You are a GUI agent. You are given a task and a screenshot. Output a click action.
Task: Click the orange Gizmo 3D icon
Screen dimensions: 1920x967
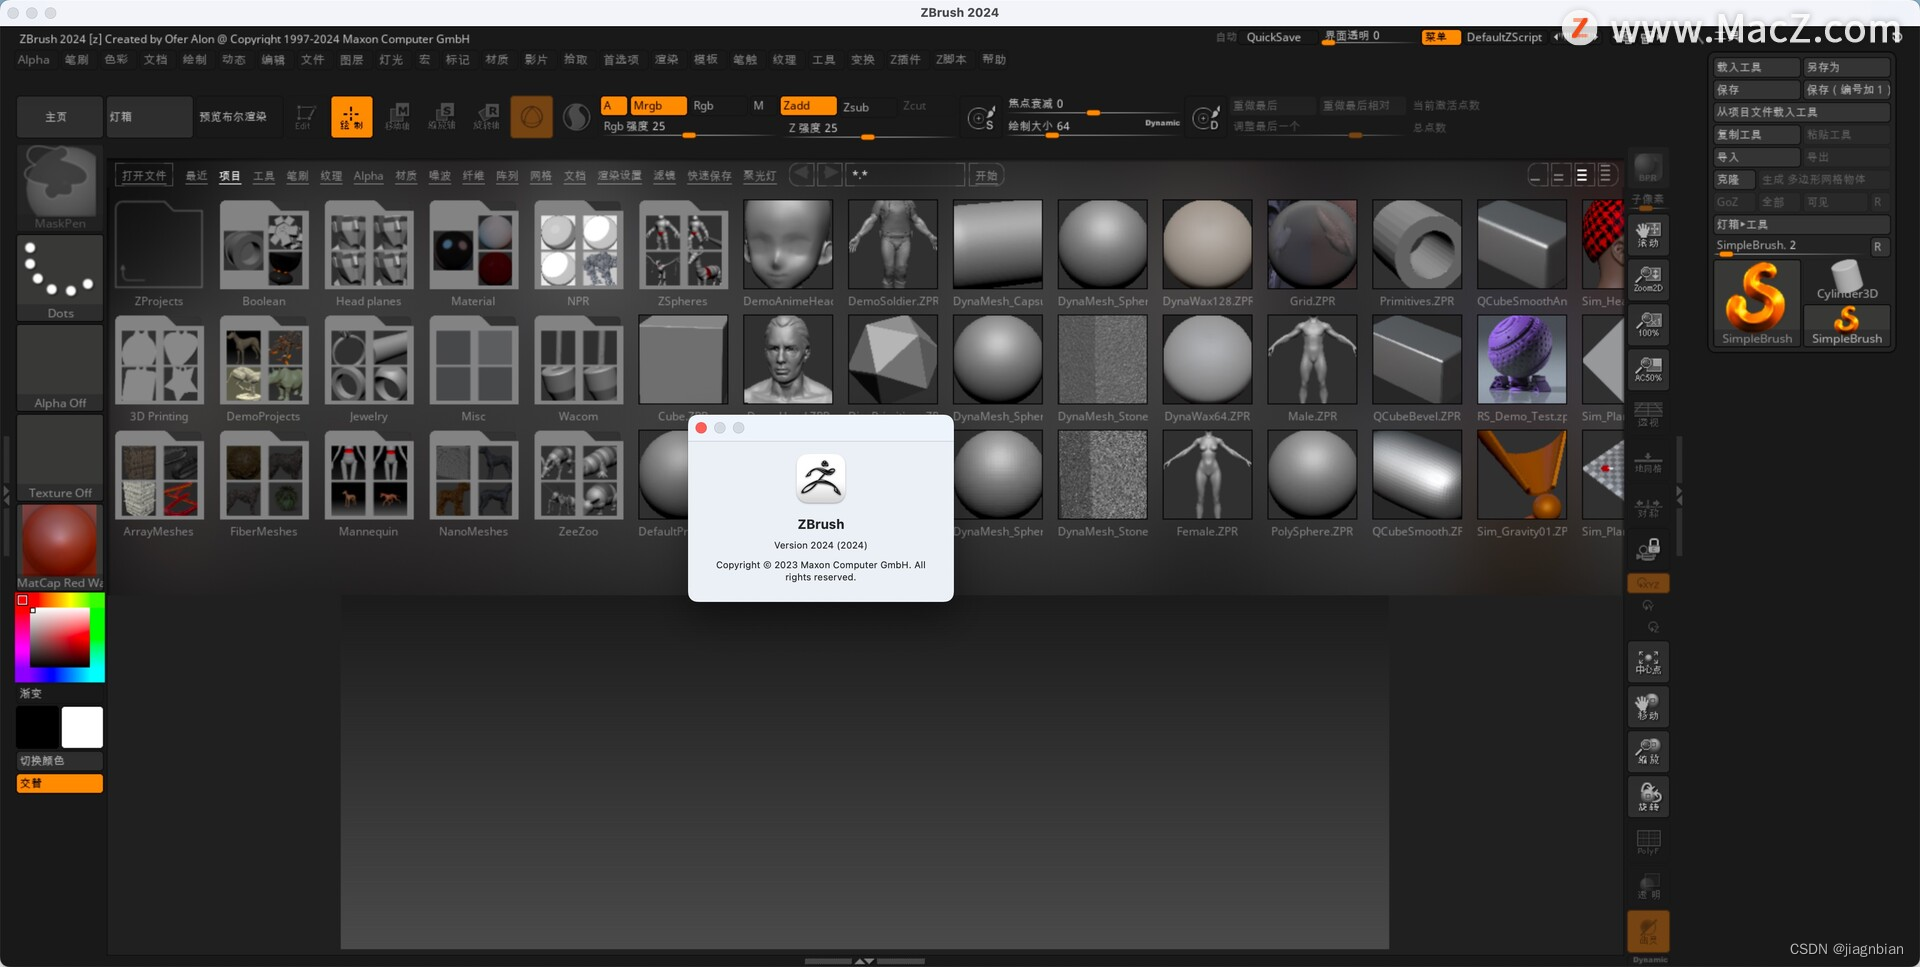[x=531, y=116]
